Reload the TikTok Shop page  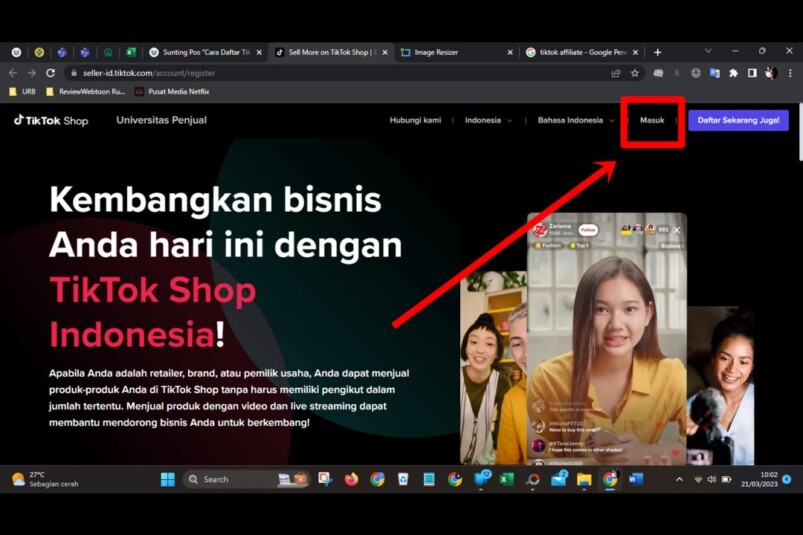[50, 73]
